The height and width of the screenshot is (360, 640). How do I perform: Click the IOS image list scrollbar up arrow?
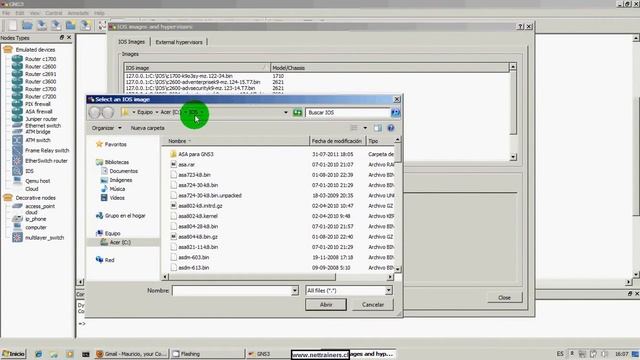pyautogui.click(x=513, y=67)
